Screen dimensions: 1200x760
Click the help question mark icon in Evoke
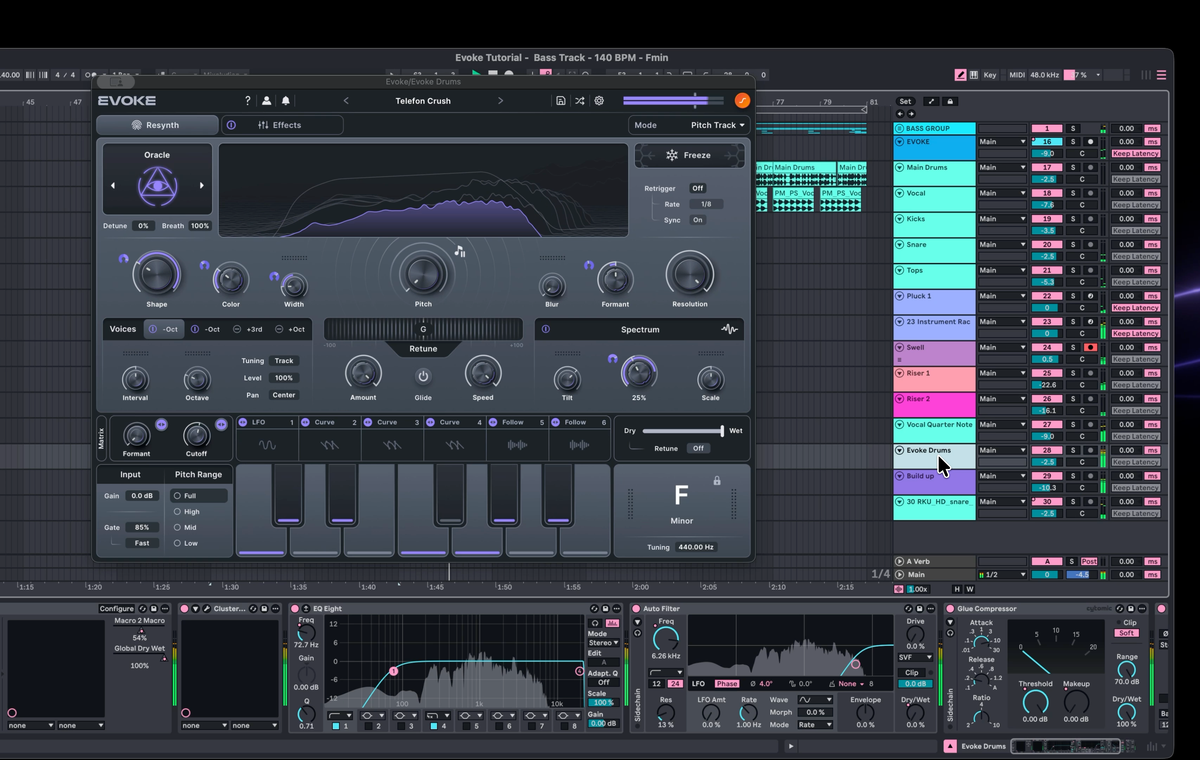(x=246, y=100)
